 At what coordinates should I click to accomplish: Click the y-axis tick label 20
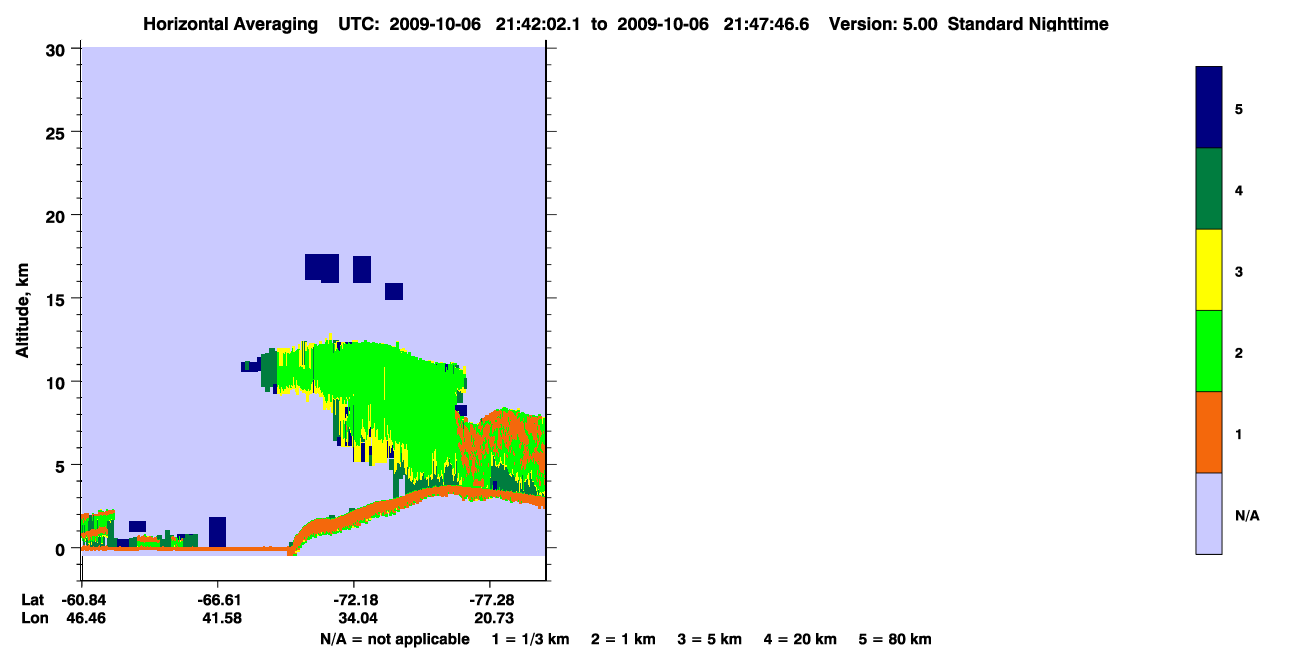(x=58, y=216)
